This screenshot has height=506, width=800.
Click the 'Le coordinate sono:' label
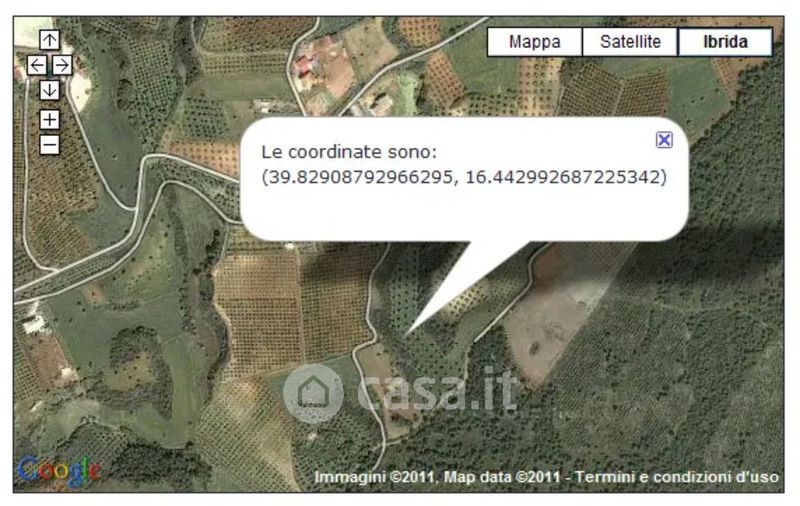(x=349, y=151)
